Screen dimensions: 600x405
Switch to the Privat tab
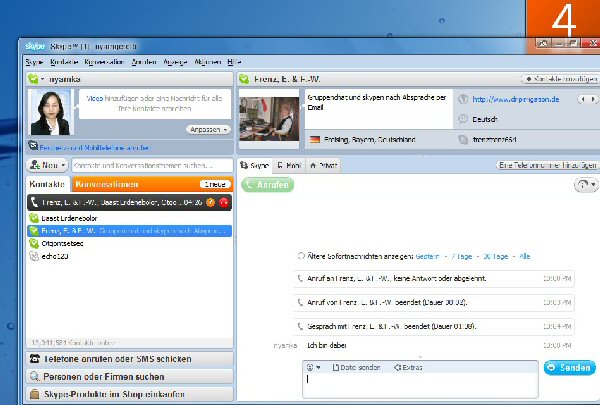pyautogui.click(x=323, y=165)
